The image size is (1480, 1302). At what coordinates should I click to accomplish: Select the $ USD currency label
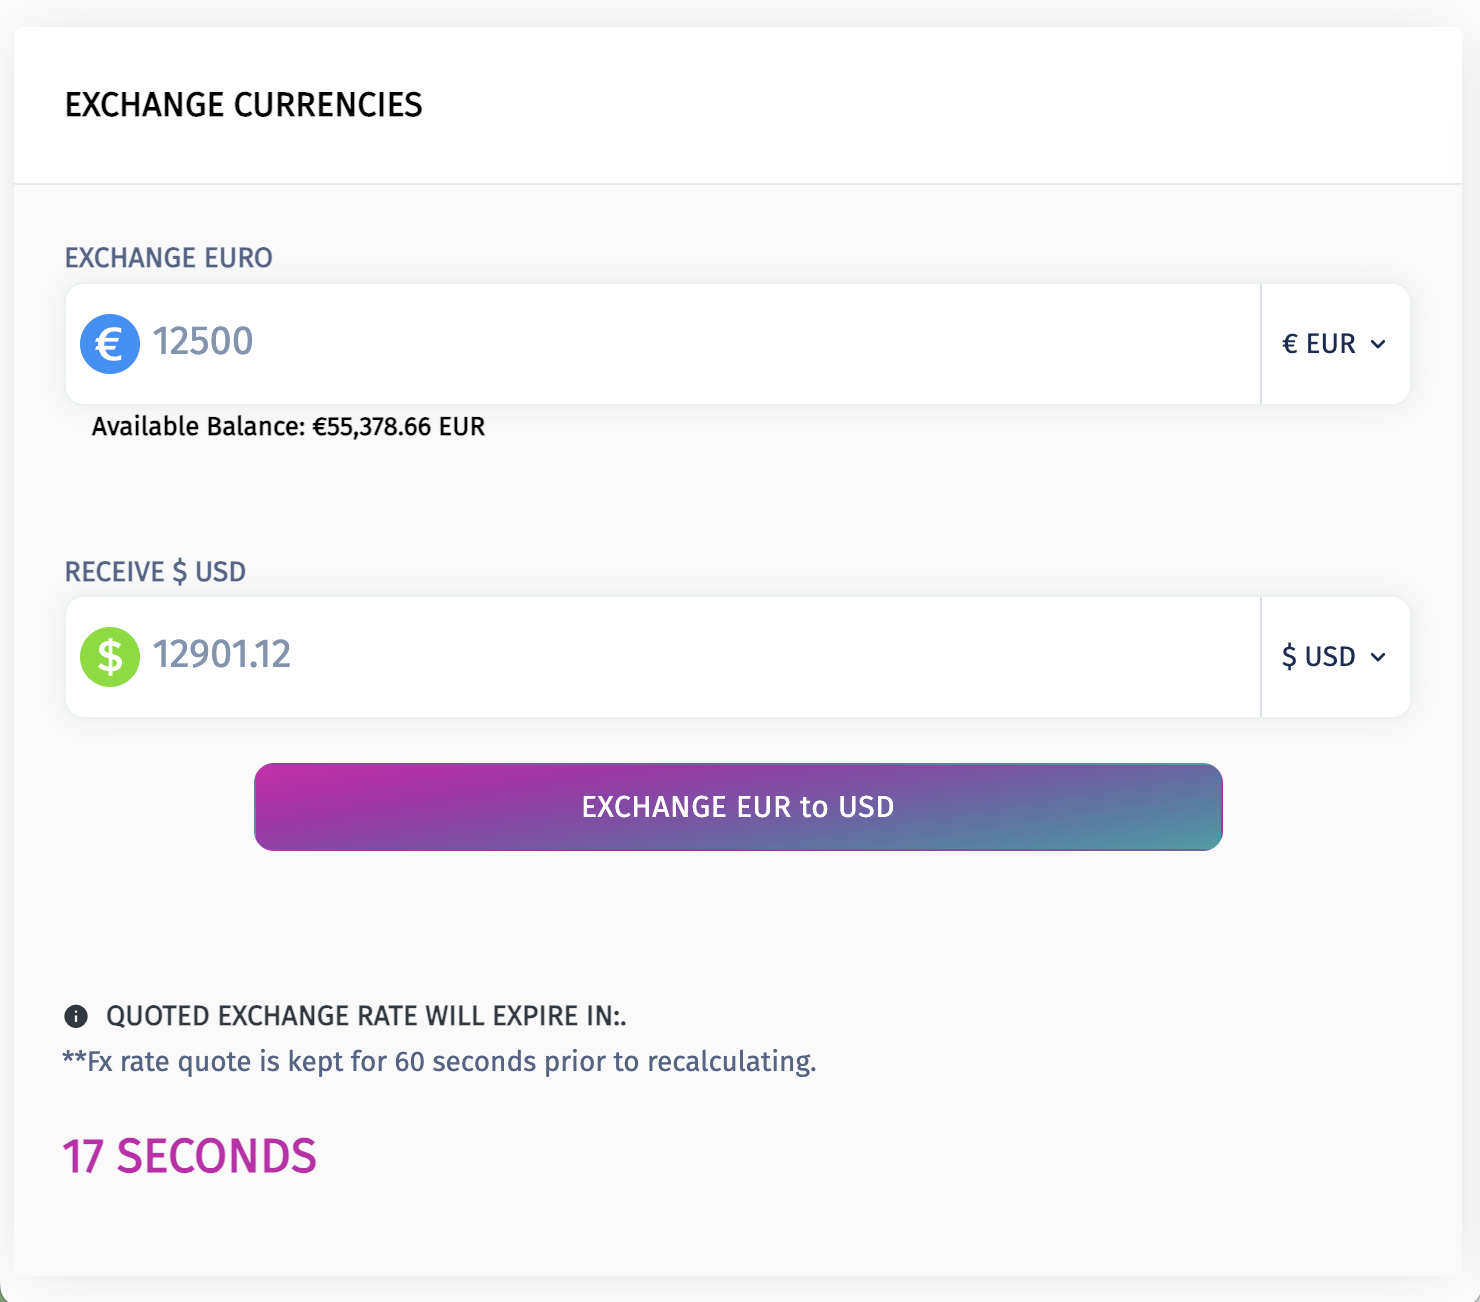[1319, 657]
